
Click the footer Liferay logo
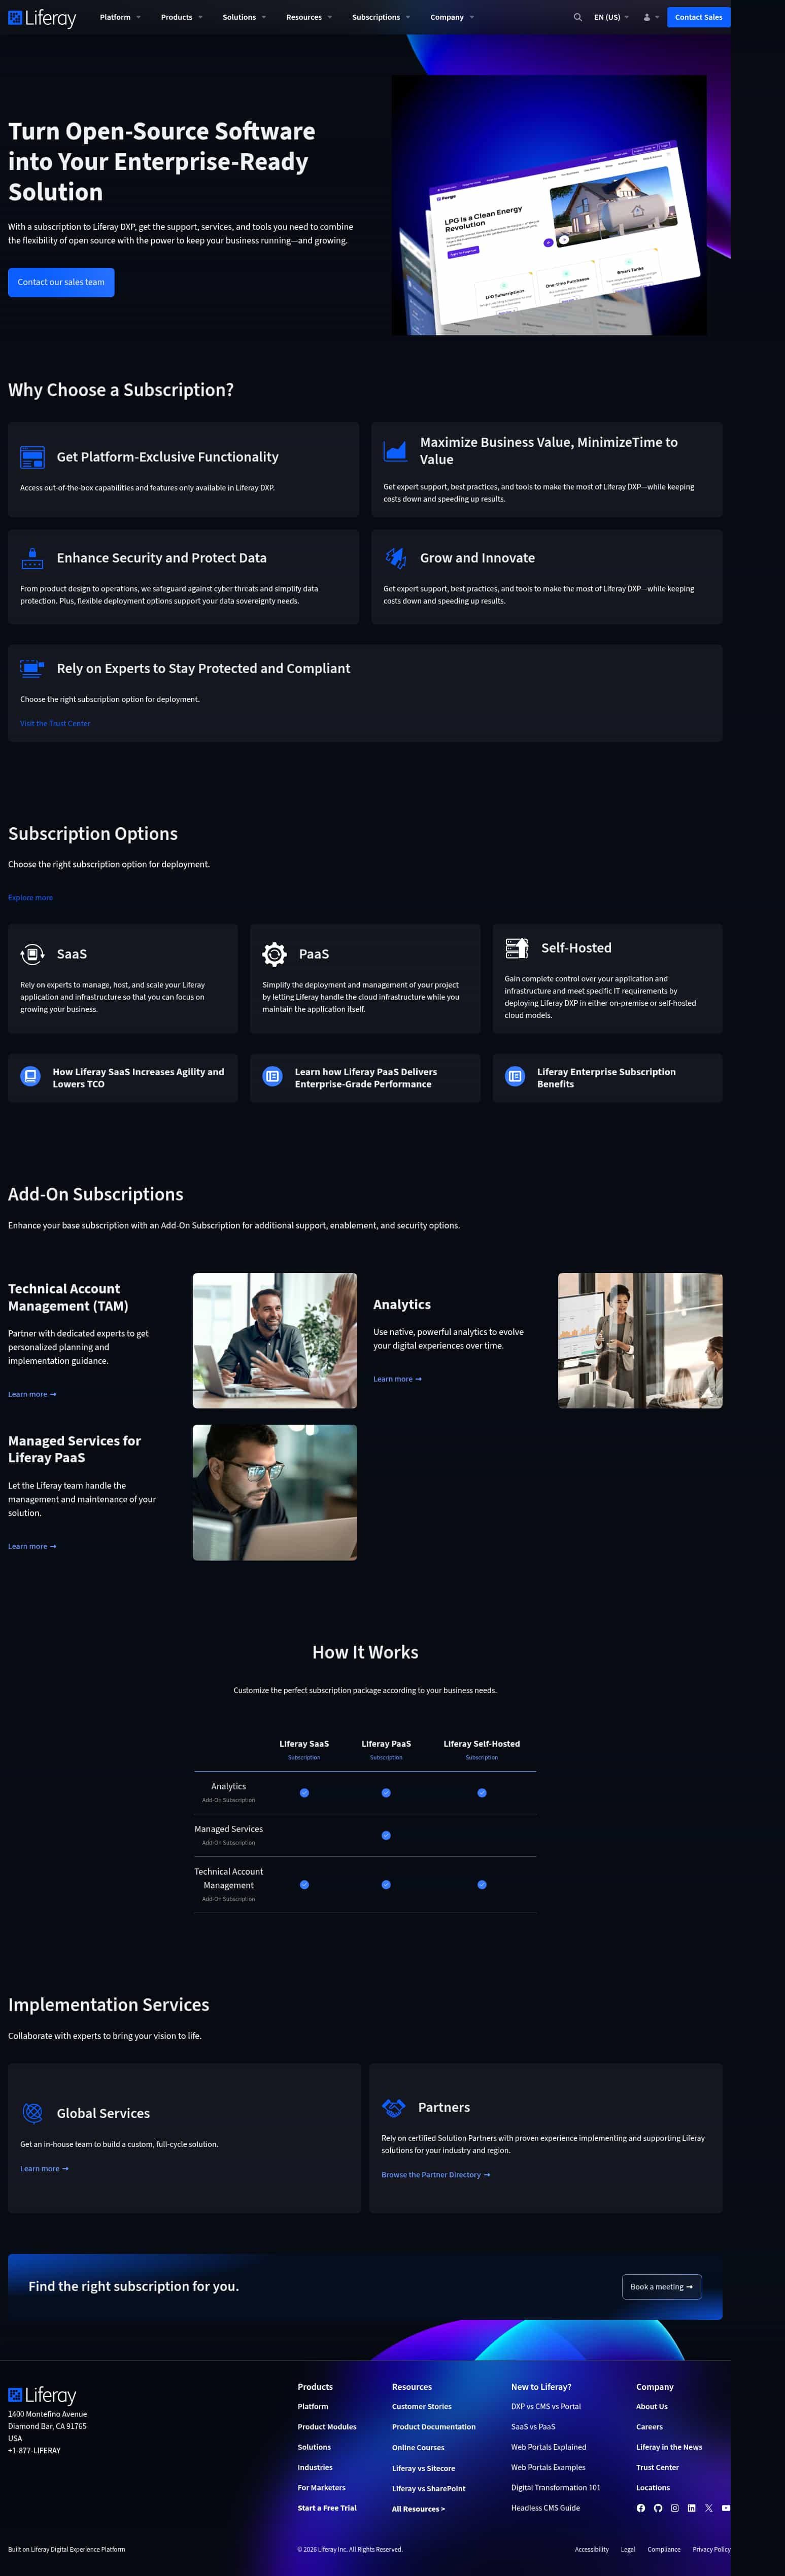click(42, 2395)
